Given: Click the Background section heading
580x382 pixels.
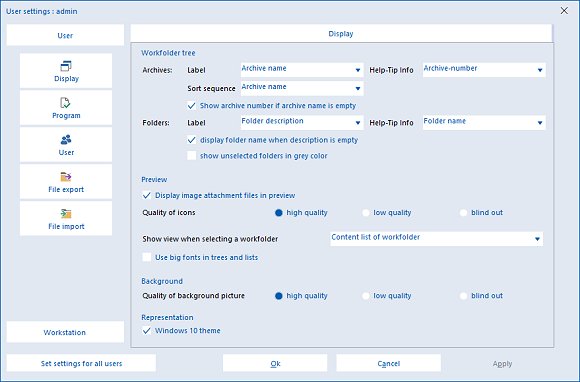Looking at the screenshot, I should (162, 281).
